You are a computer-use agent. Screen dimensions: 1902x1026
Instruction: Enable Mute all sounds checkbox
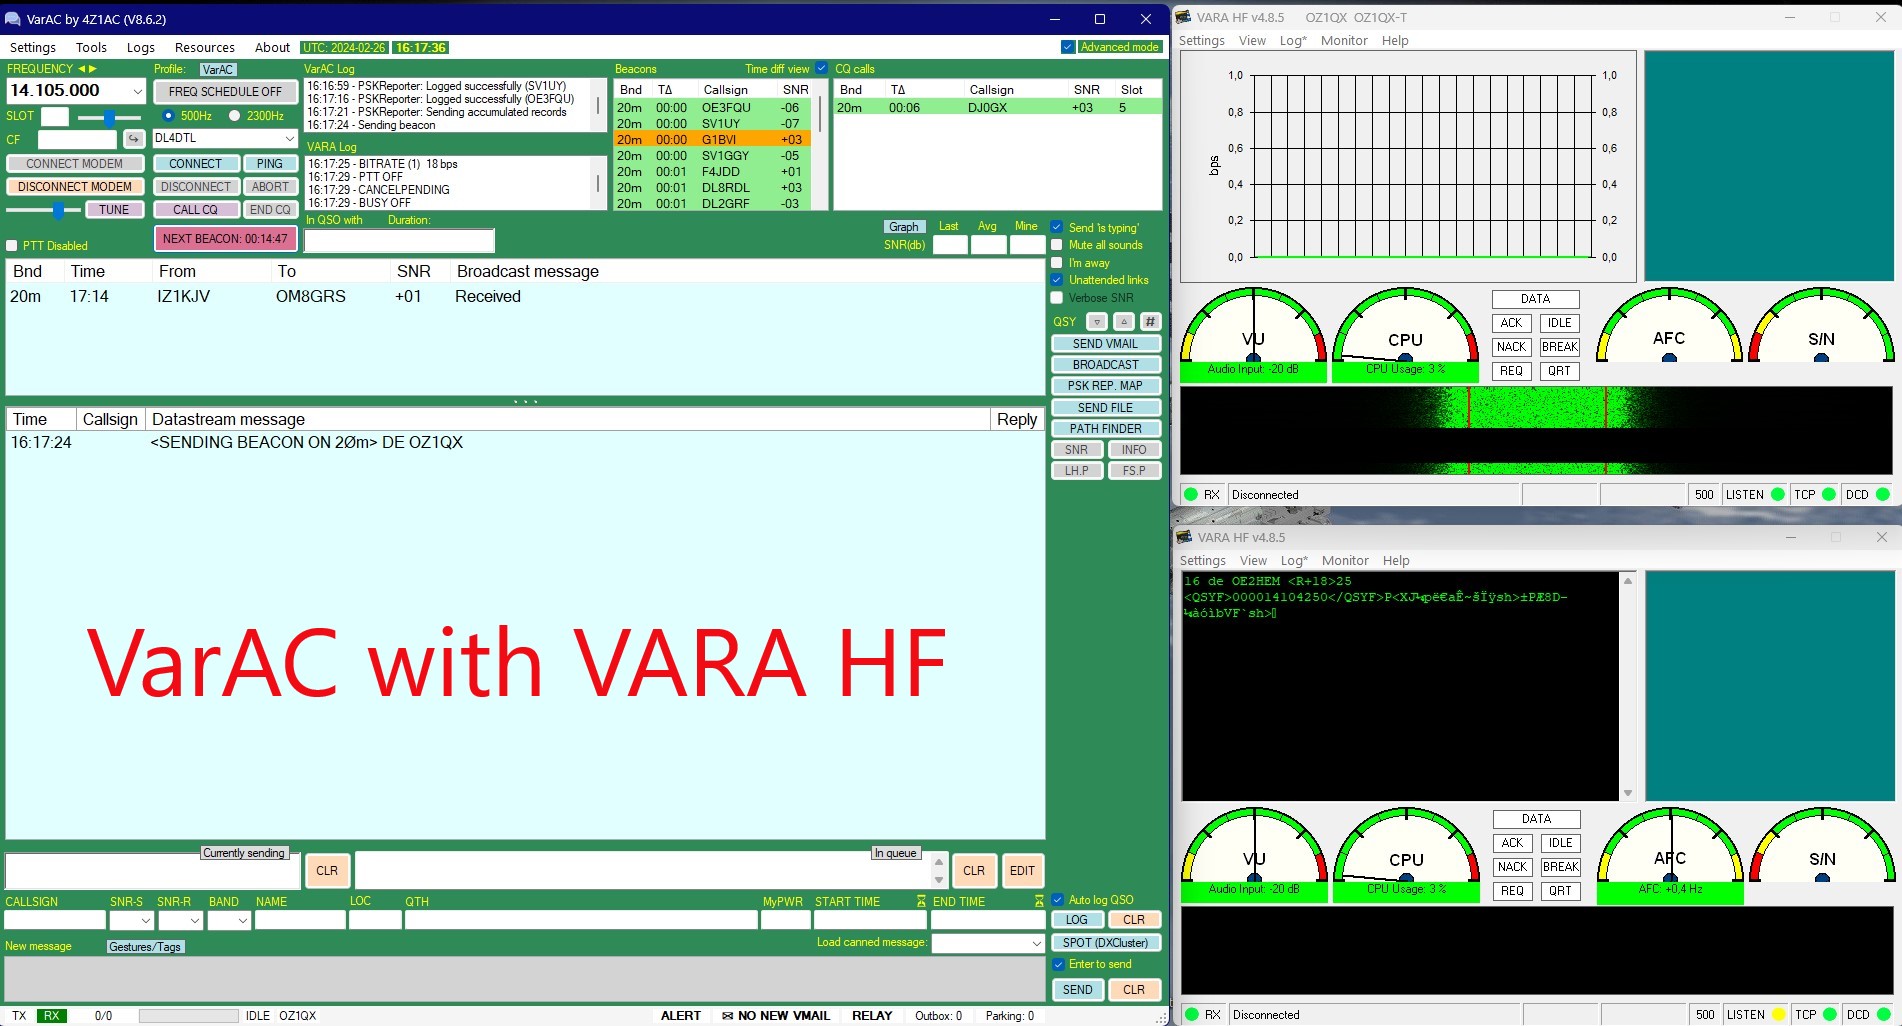coord(1057,245)
